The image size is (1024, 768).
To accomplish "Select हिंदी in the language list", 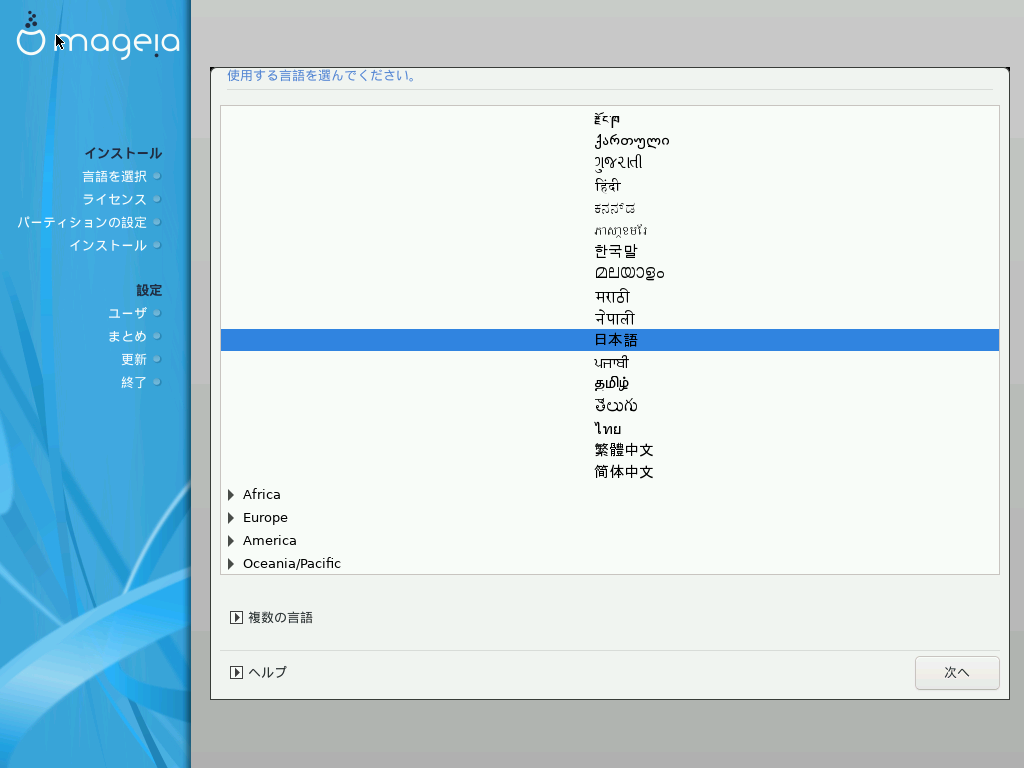I will pos(610,186).
